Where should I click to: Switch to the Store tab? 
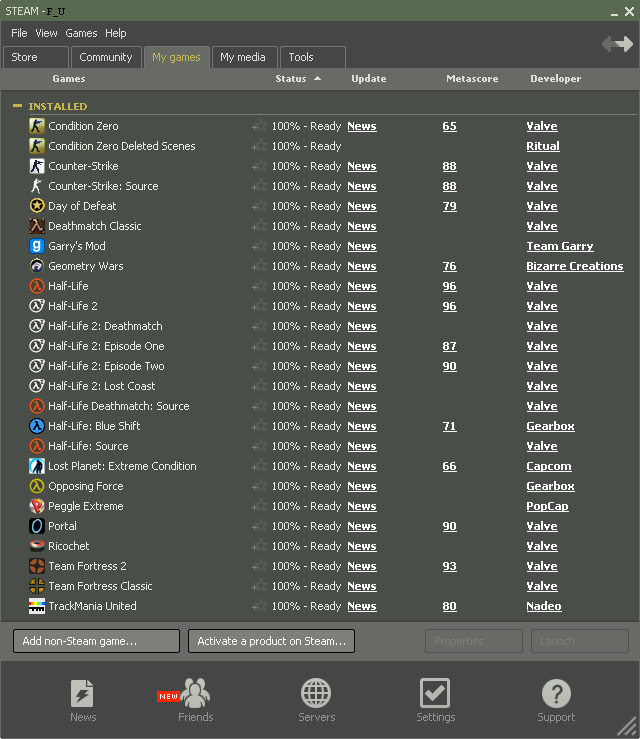tap(36, 57)
